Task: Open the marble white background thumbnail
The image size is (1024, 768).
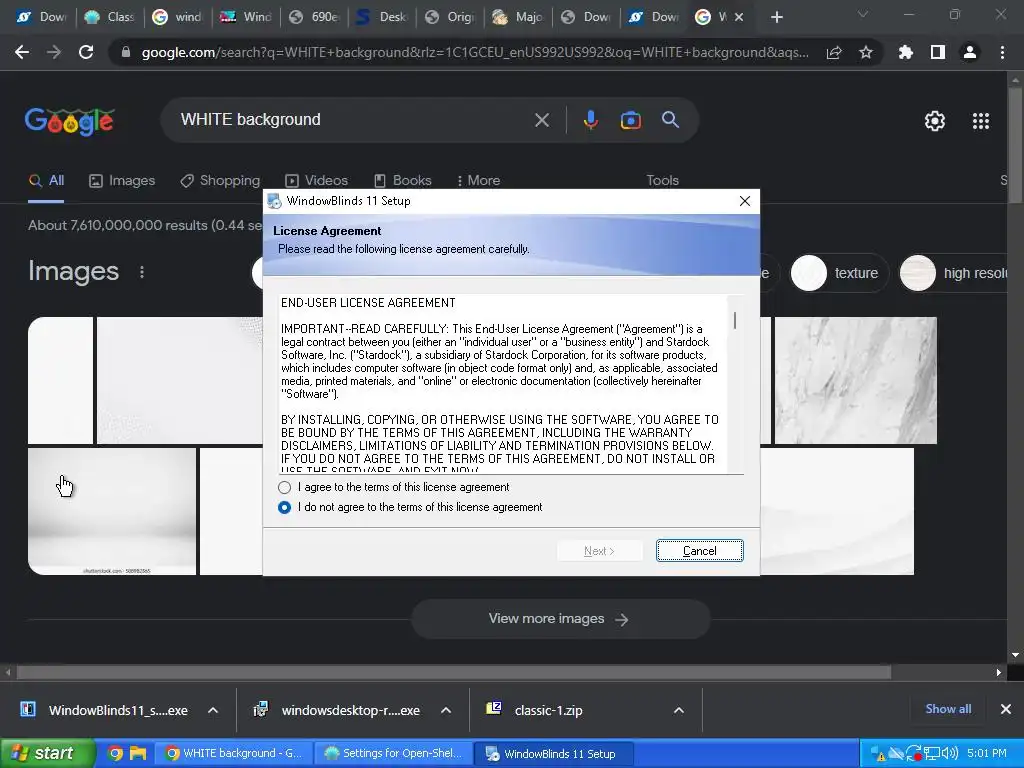Action: tap(856, 381)
